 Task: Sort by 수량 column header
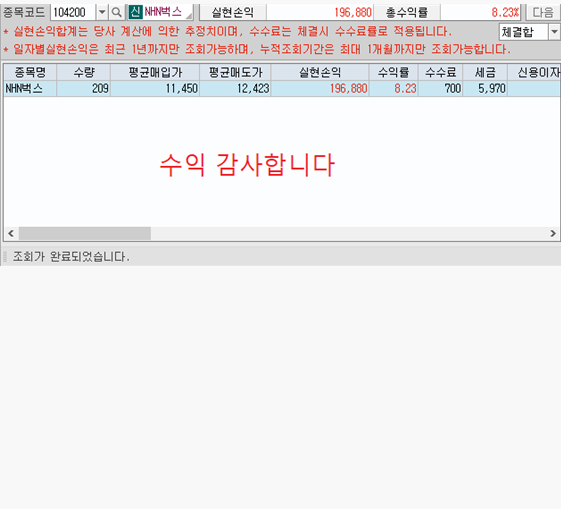coord(83,73)
